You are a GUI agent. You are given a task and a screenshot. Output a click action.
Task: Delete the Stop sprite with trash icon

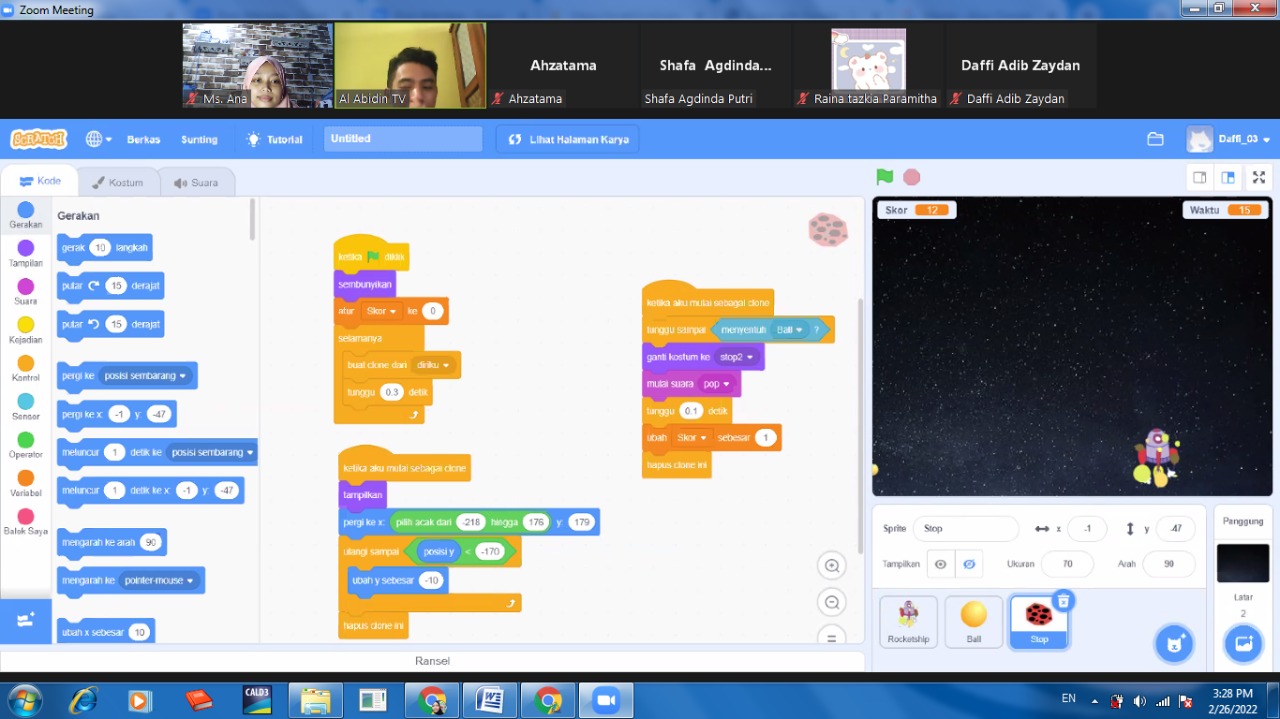[x=1063, y=600]
